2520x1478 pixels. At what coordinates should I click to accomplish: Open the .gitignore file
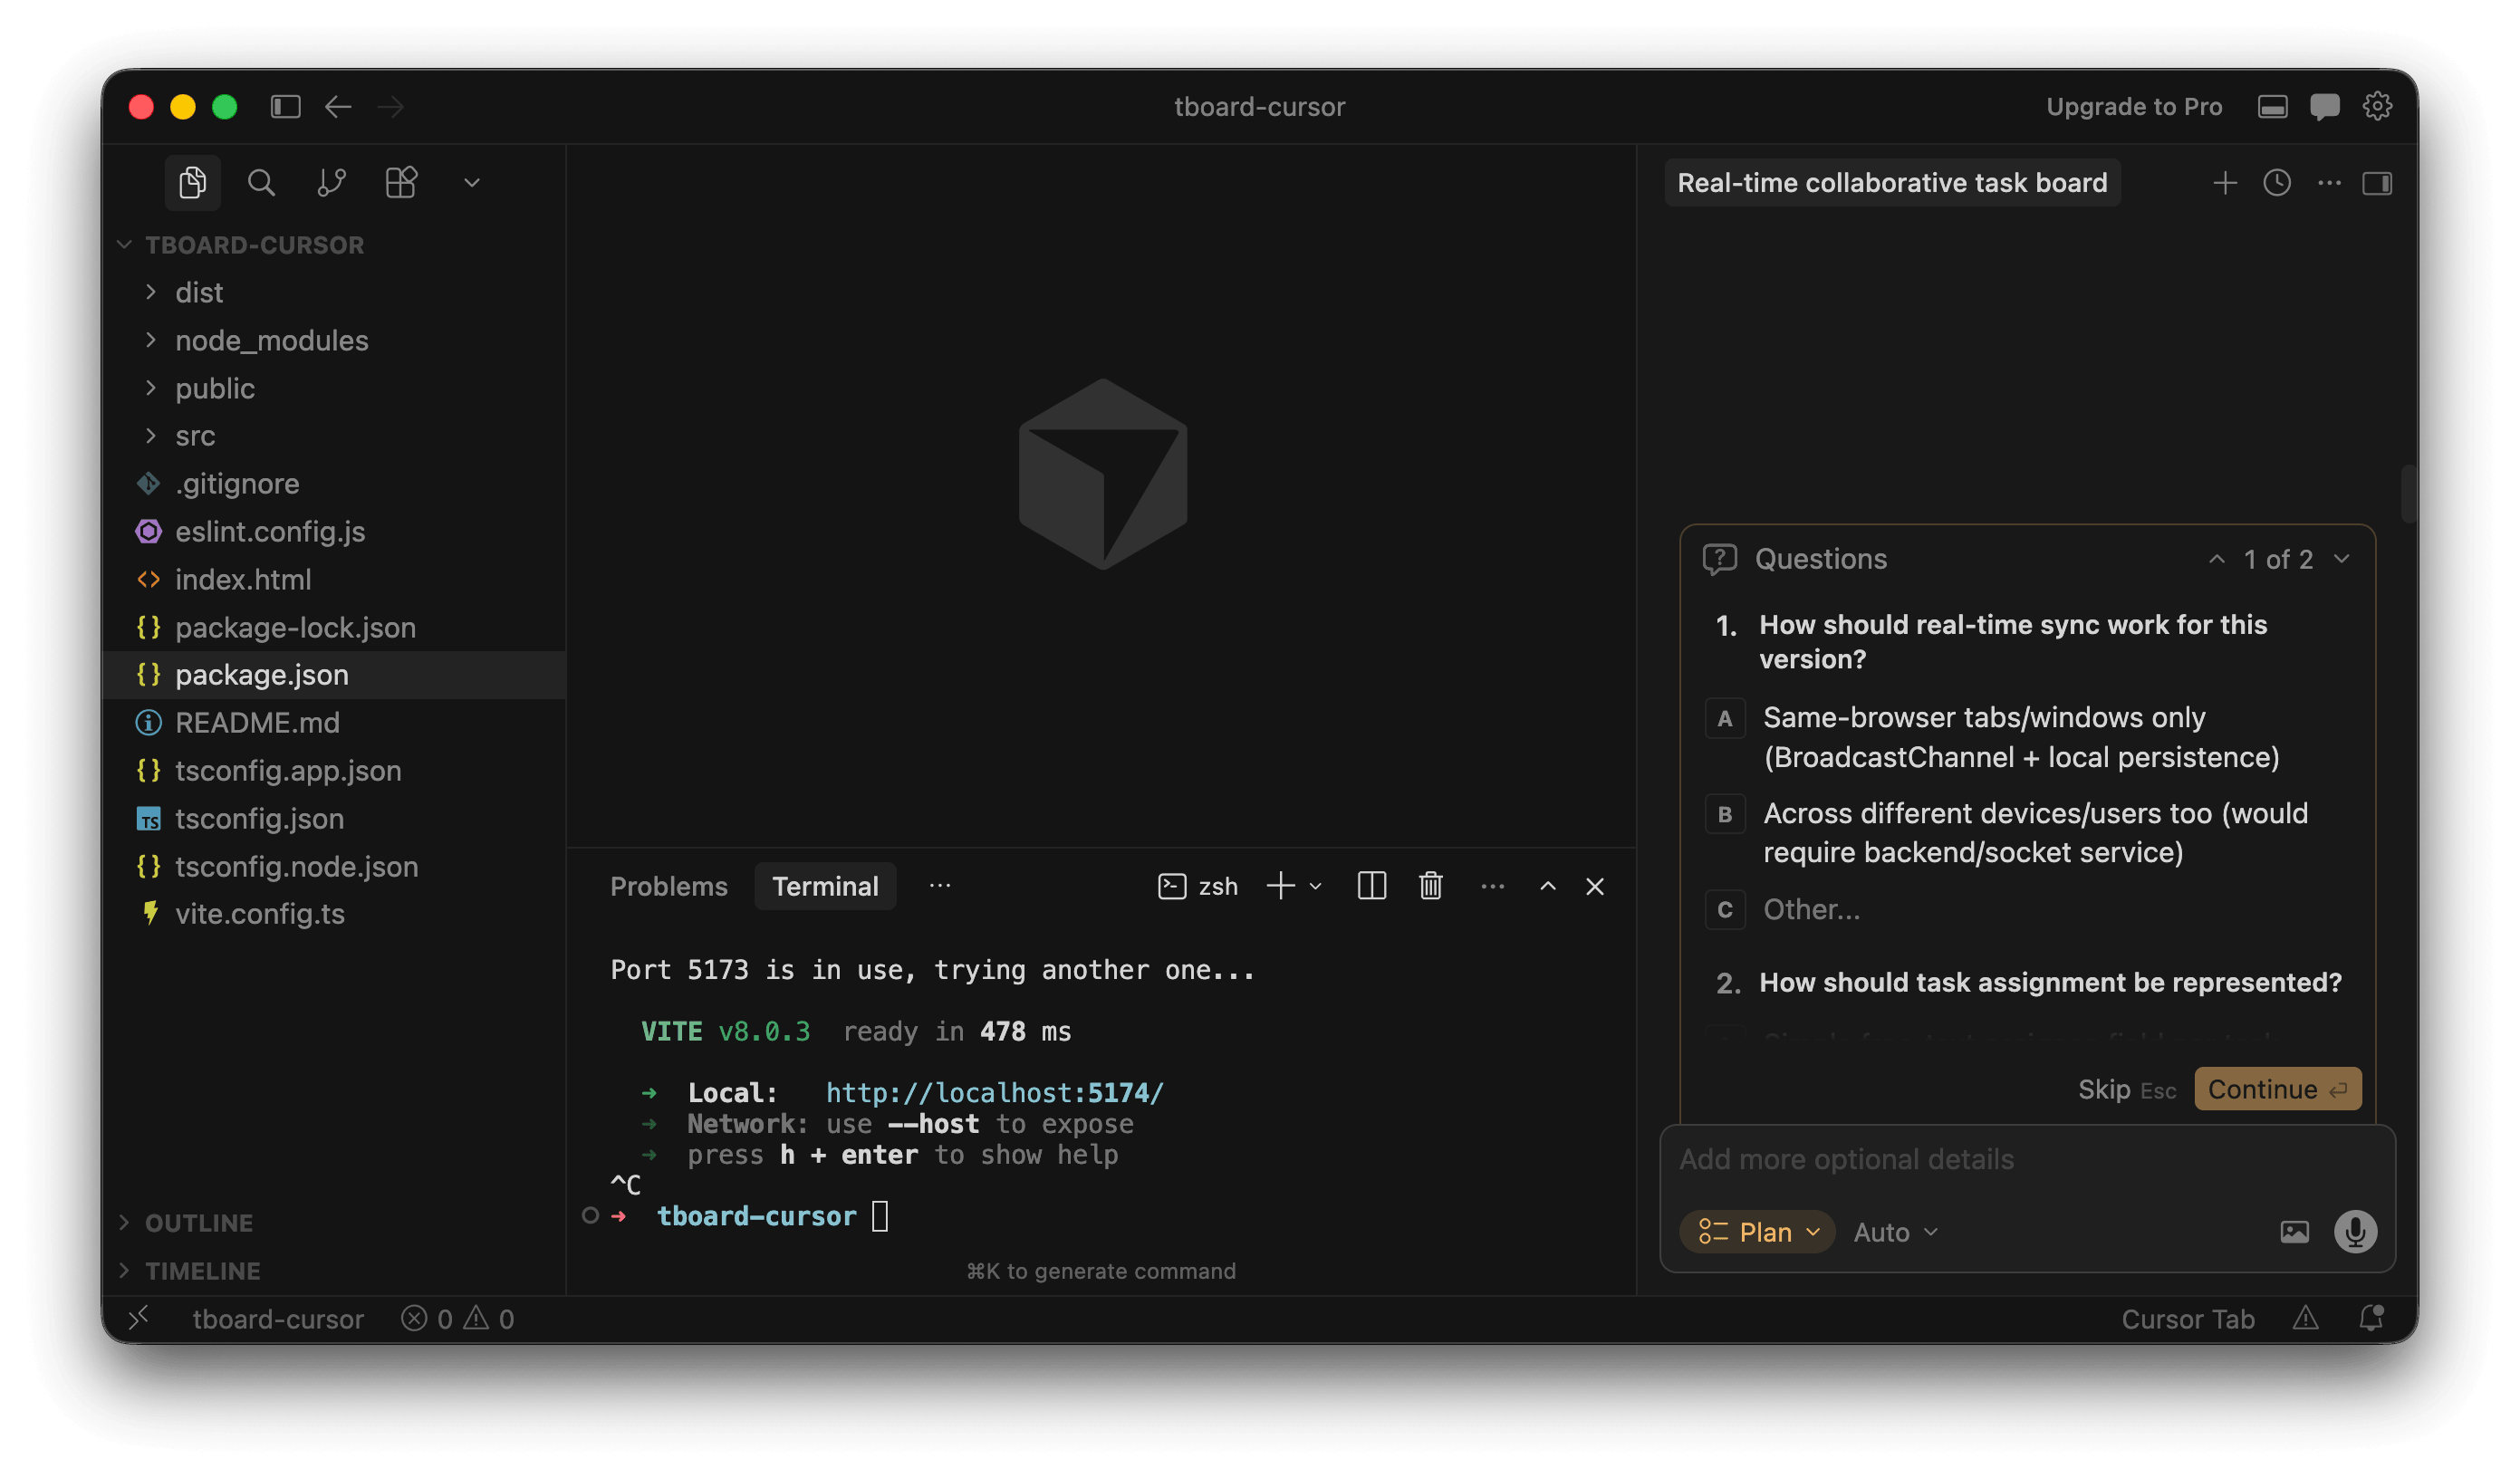[x=333, y=484]
